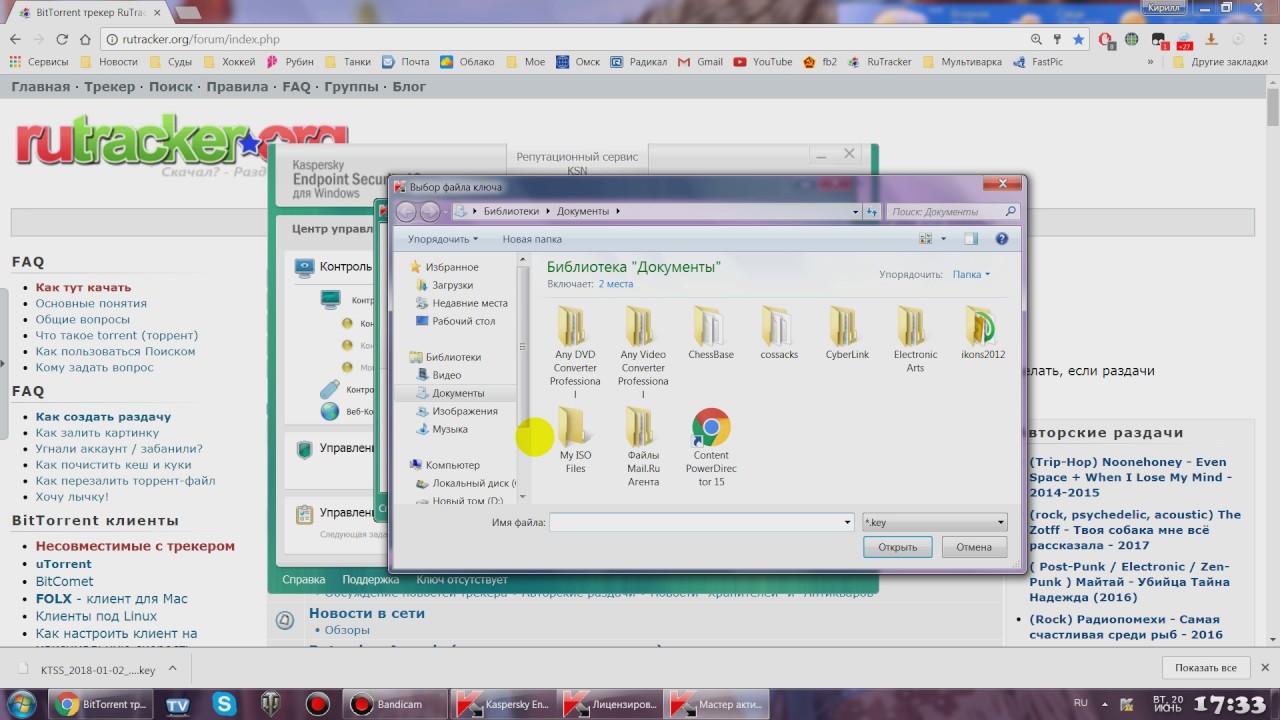This screenshot has height=720, width=1280.
Task: Open the cossacks folder
Action: tap(779, 332)
